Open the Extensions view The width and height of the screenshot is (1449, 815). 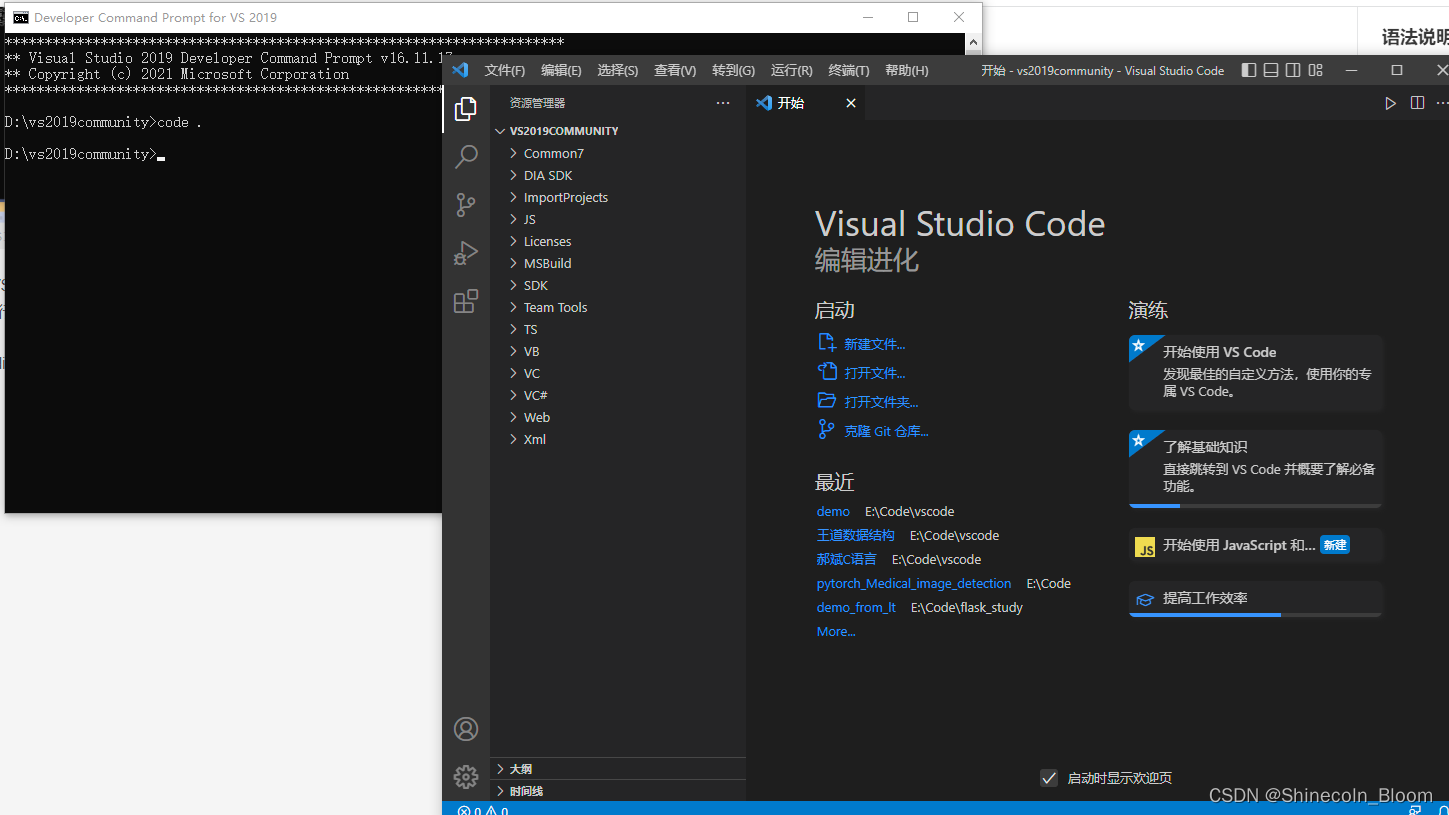coord(466,301)
